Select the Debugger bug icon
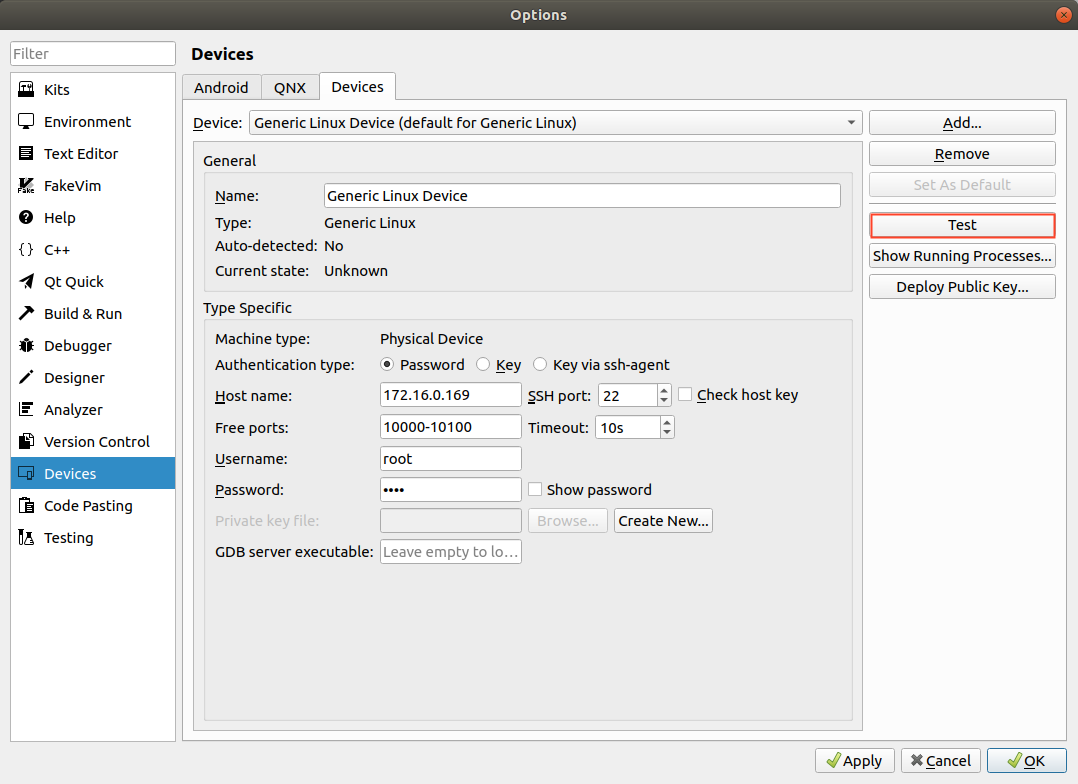 [27, 346]
